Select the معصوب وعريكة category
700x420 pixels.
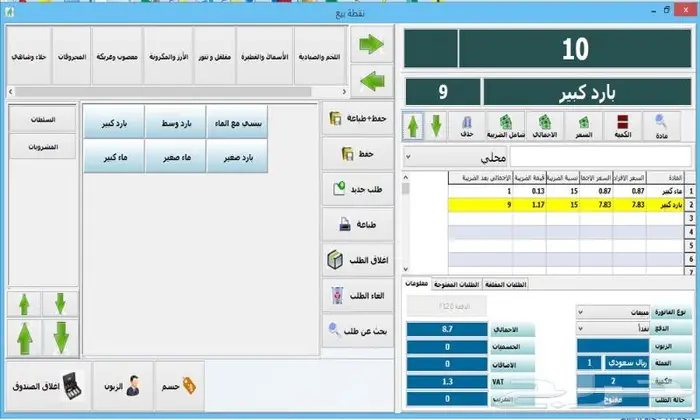coord(117,56)
